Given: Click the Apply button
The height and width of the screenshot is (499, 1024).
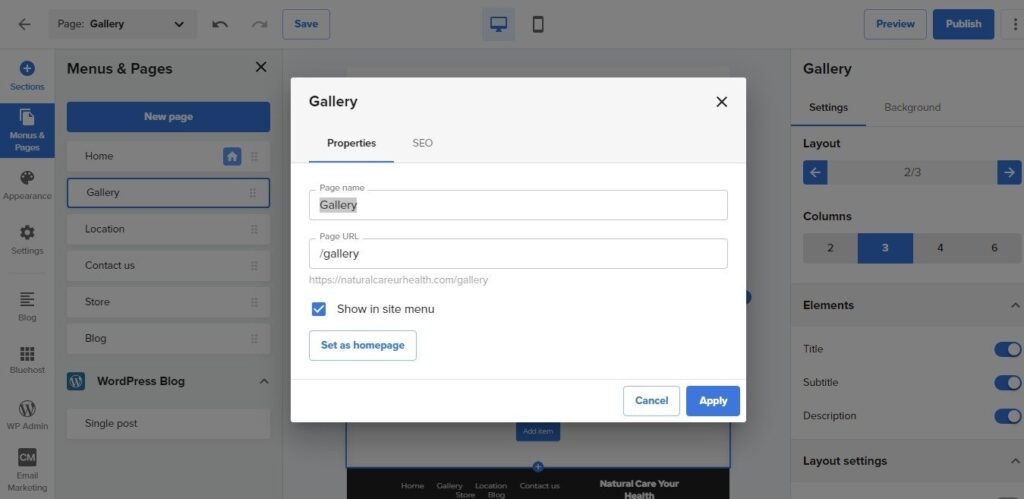Looking at the screenshot, I should pos(712,400).
